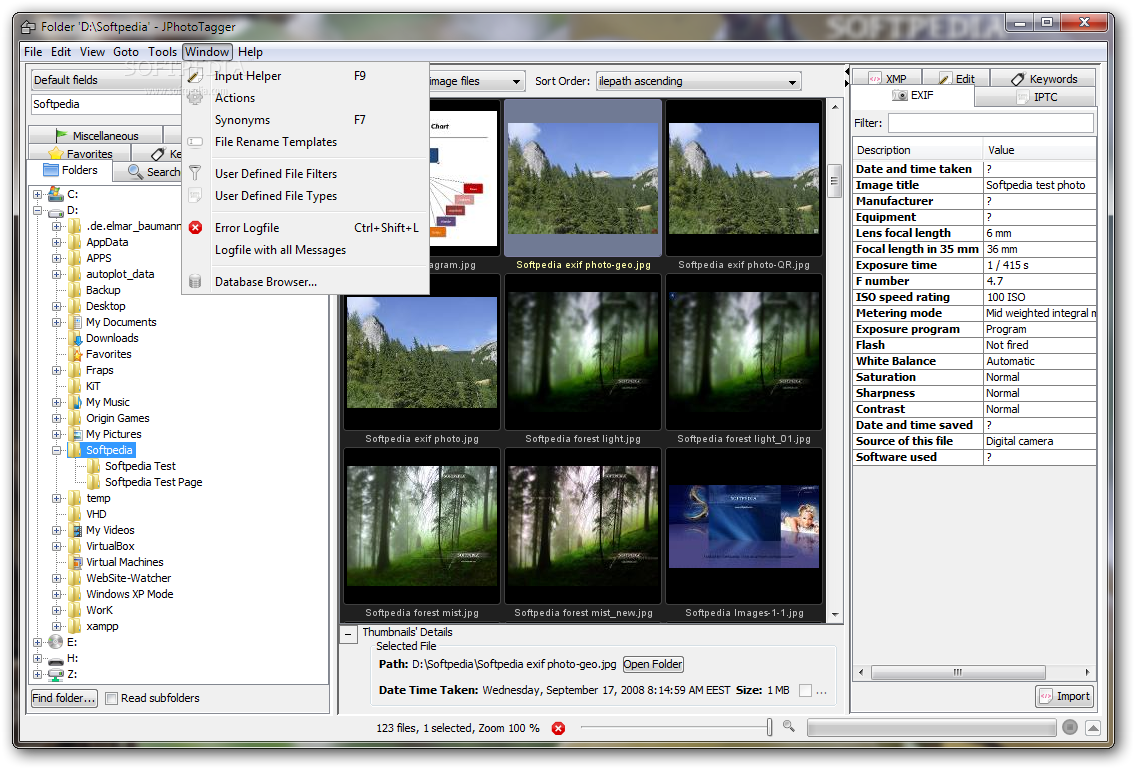Click the C: drive Windows icon
This screenshot has height=769, width=1135.
point(56,194)
